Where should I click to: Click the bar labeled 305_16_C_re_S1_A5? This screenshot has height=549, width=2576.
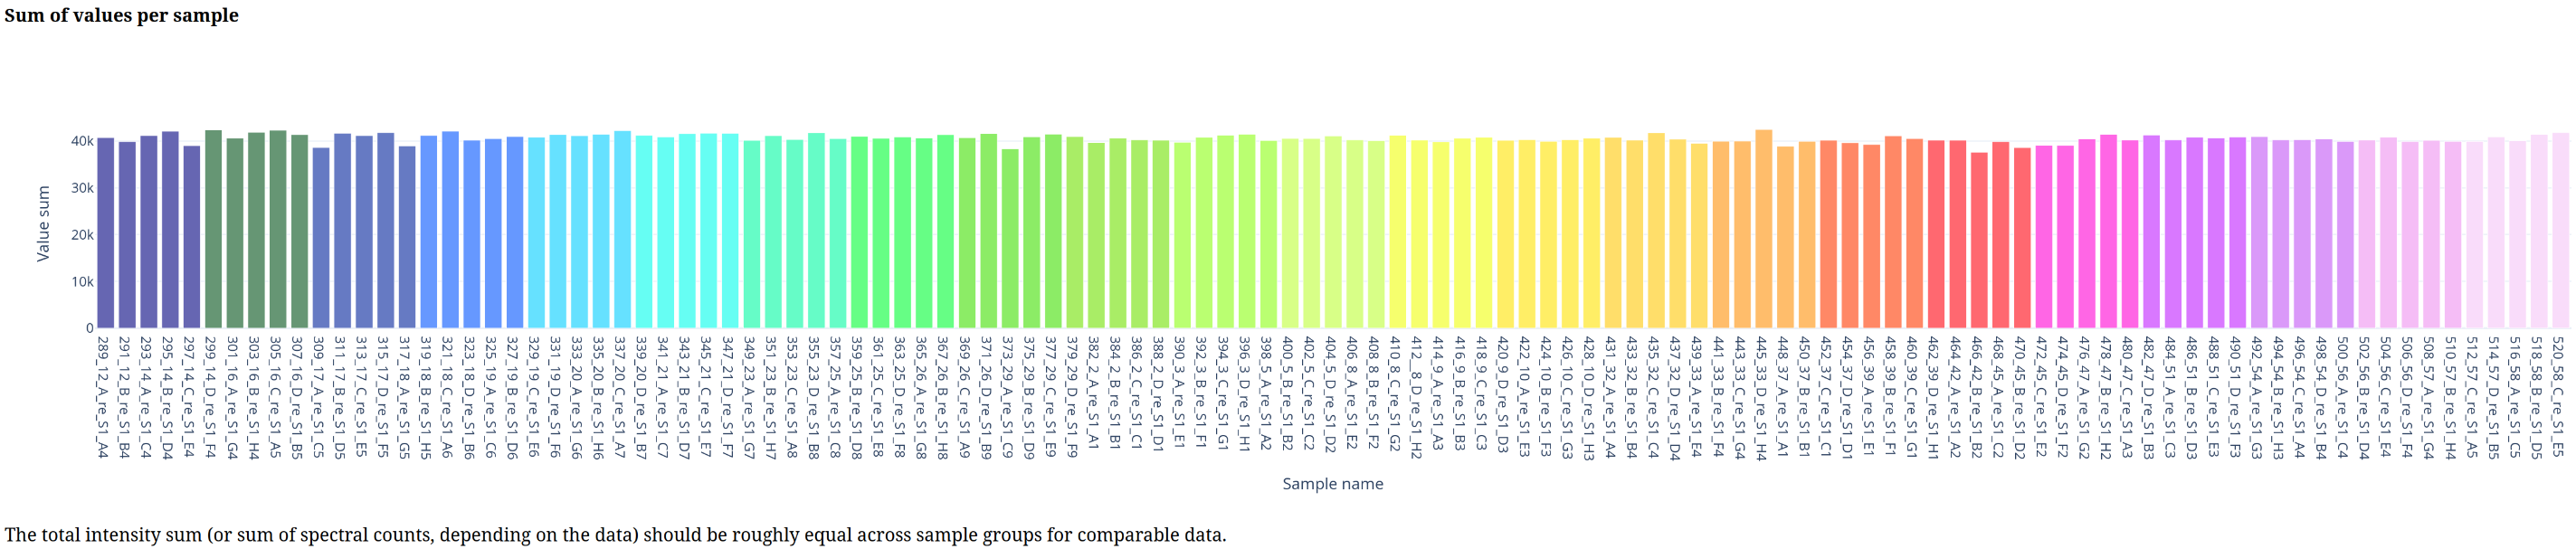tap(278, 229)
